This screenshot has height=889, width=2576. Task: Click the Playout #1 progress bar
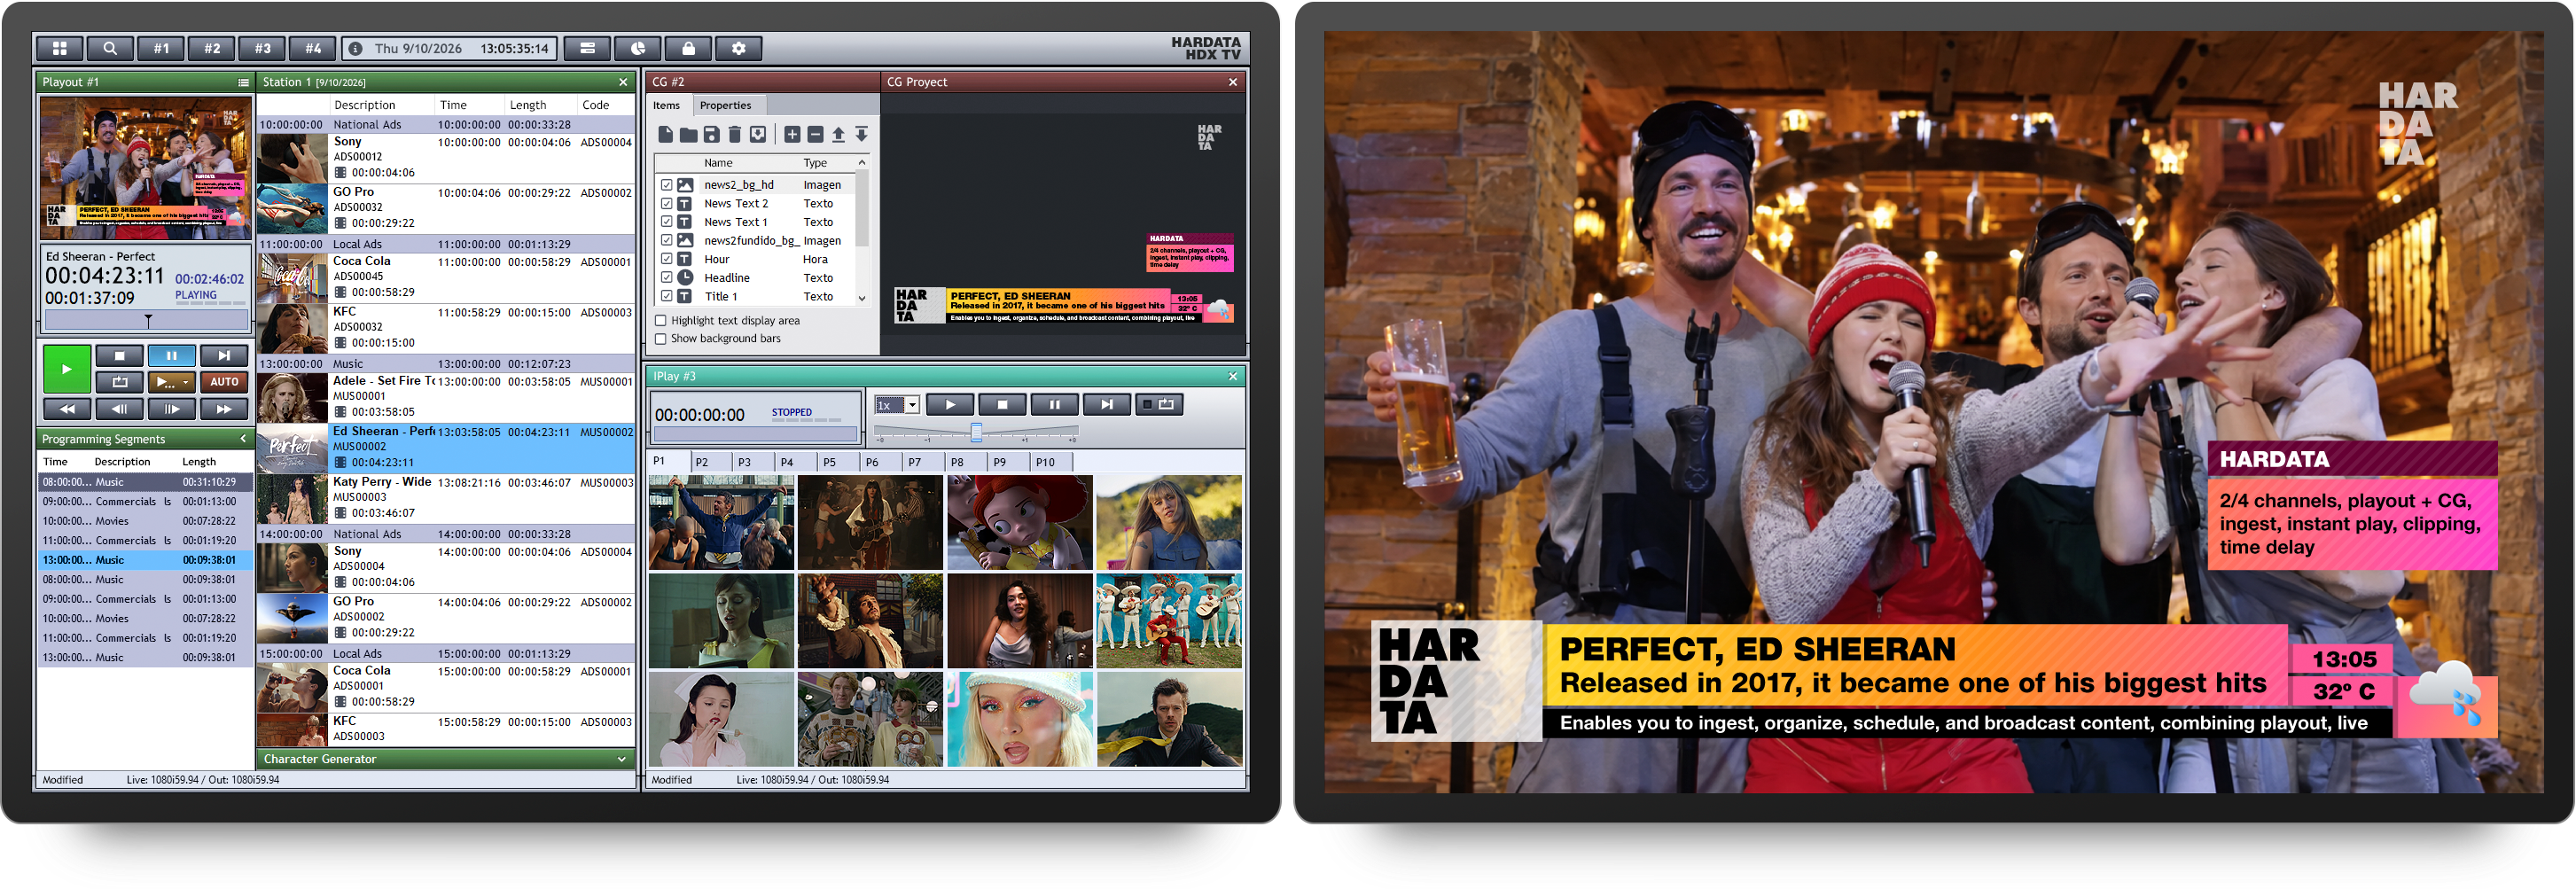point(146,320)
